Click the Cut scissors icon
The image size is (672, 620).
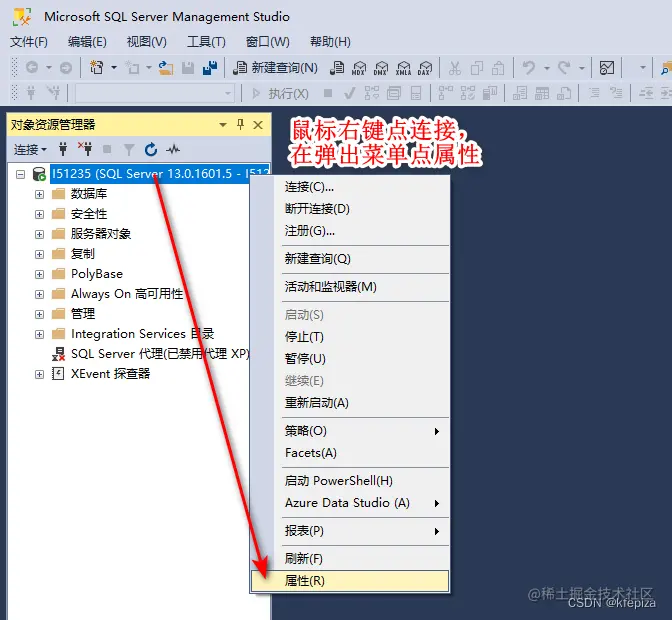click(x=455, y=68)
